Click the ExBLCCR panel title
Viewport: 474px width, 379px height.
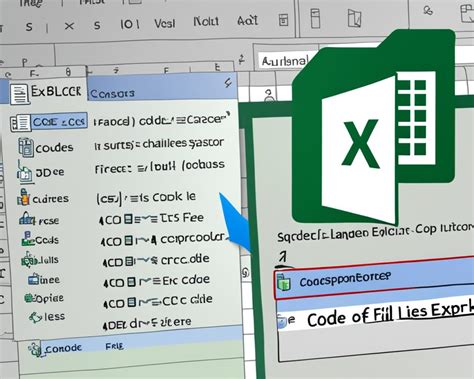click(x=56, y=91)
